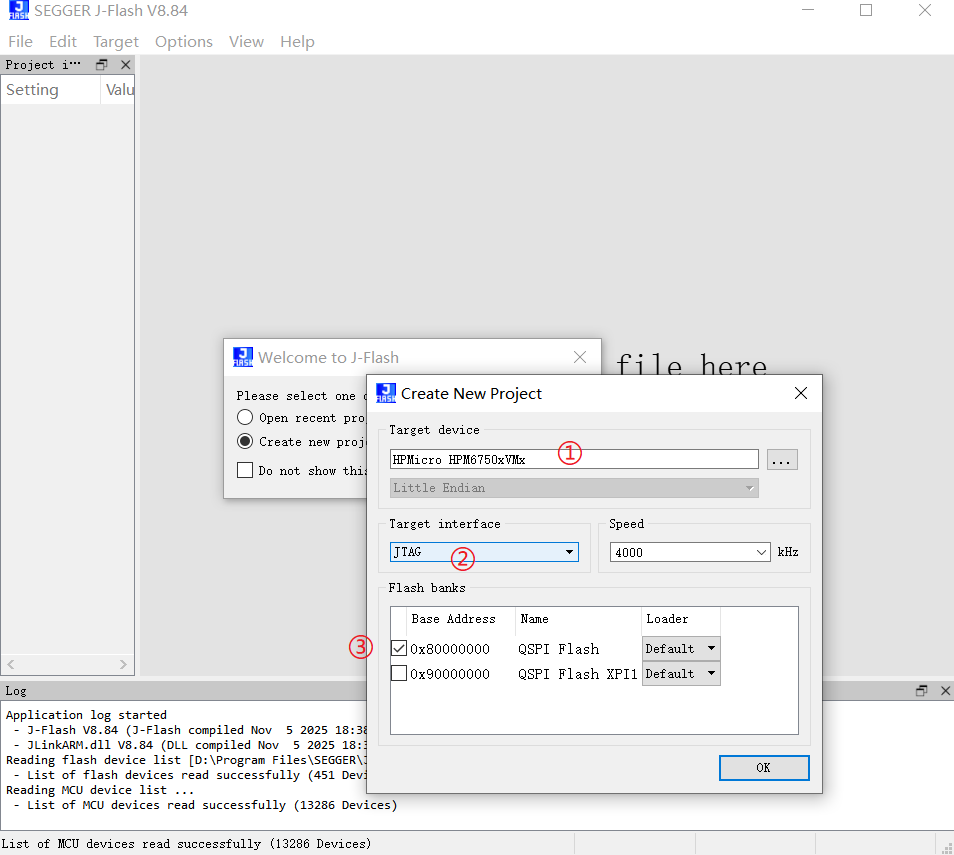The image size is (954, 855).
Task: Open the View menu
Action: (x=246, y=41)
